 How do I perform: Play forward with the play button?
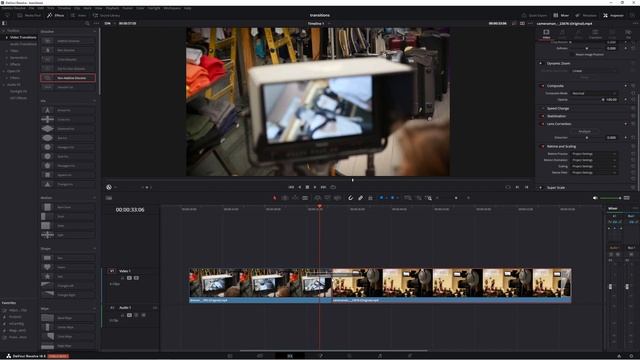[315, 187]
